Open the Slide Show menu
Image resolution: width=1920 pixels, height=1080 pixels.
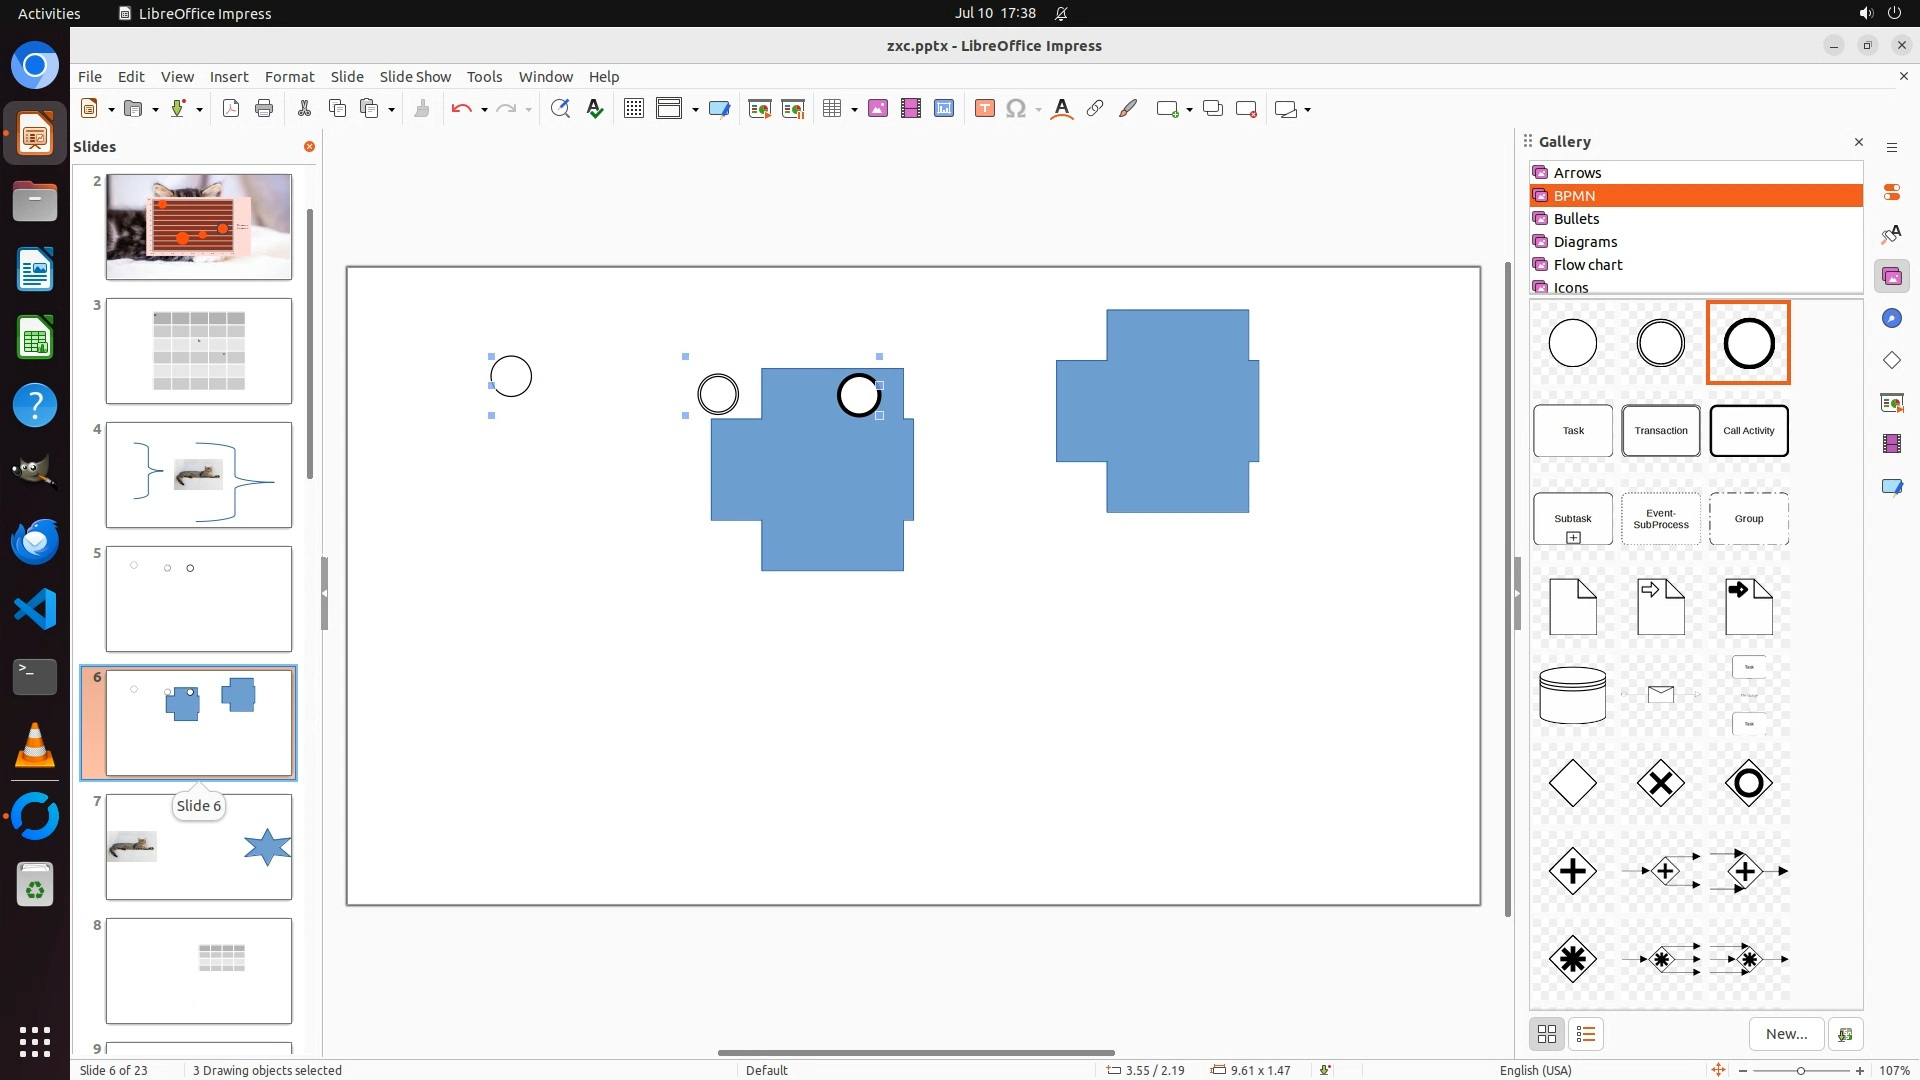coord(415,76)
